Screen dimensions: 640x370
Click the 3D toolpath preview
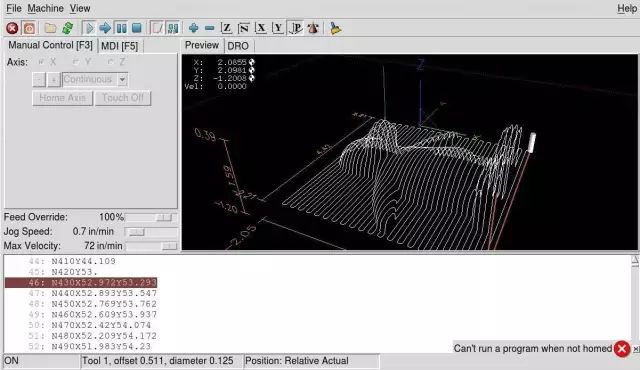tap(409, 152)
